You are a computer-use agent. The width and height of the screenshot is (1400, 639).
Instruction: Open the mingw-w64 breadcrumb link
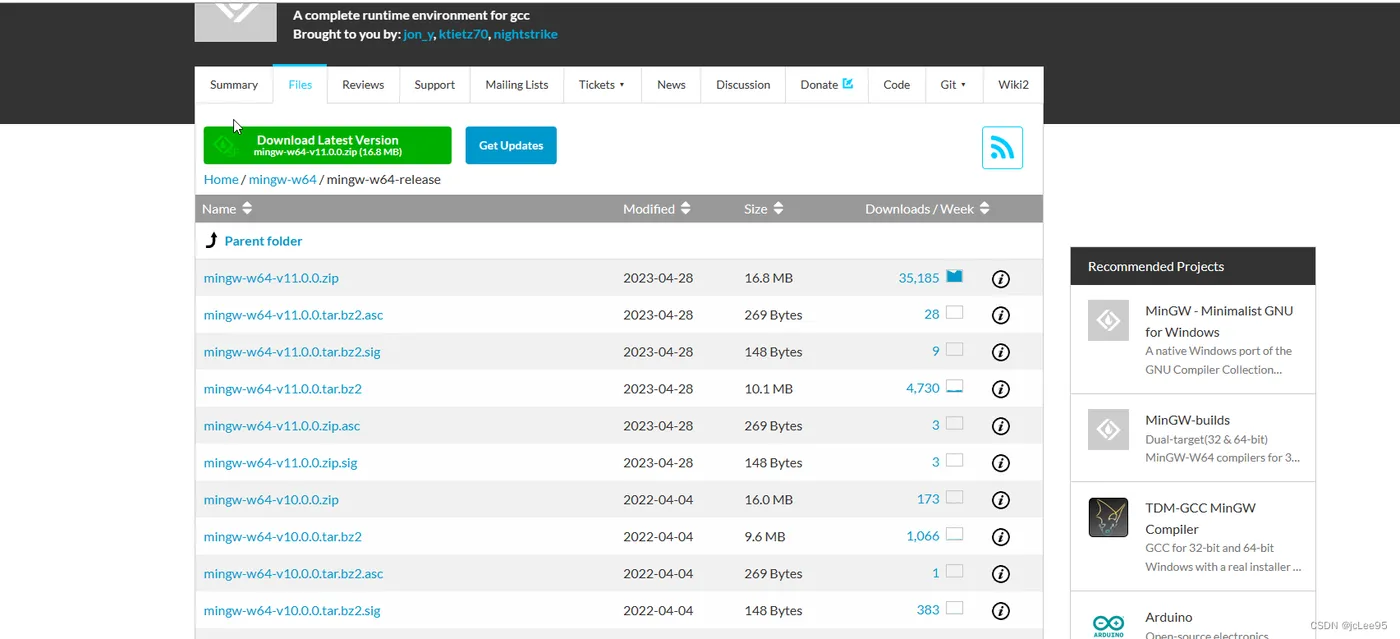click(x=282, y=180)
